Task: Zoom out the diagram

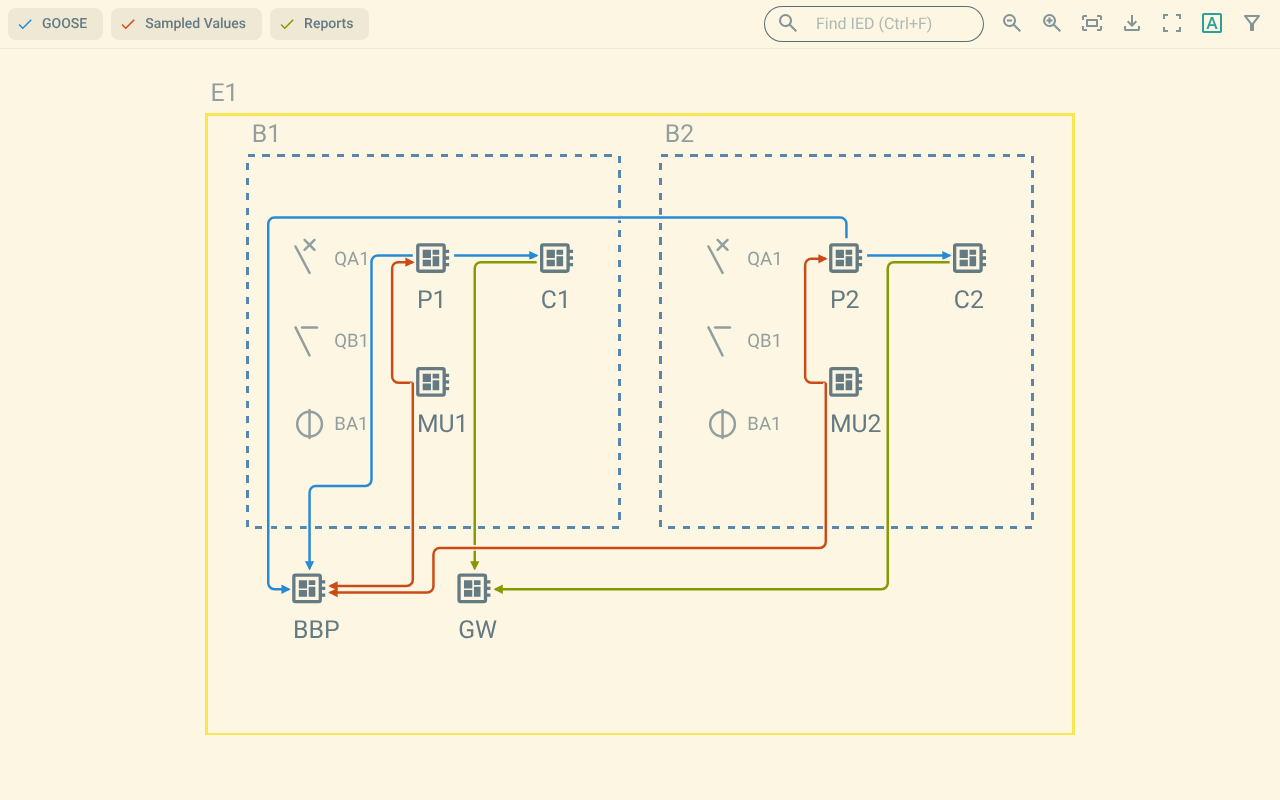Action: pos(1012,23)
